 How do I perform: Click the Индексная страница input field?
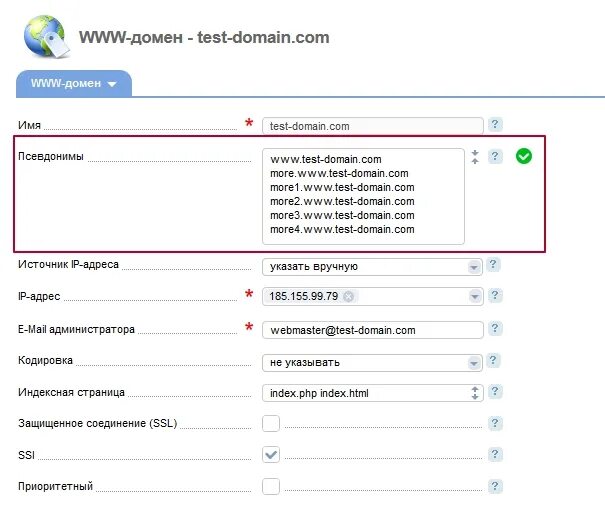click(373, 393)
